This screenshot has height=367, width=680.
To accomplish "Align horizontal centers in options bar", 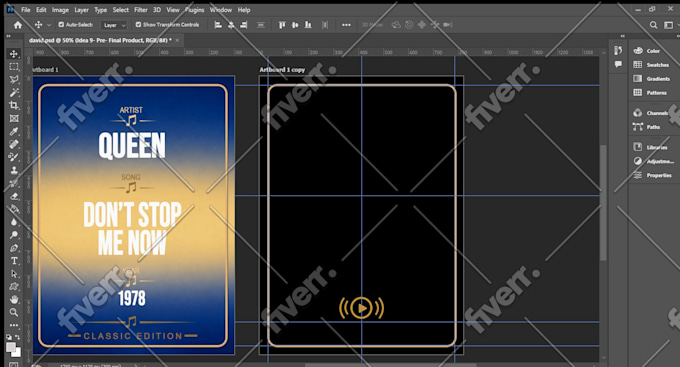I will click(231, 25).
